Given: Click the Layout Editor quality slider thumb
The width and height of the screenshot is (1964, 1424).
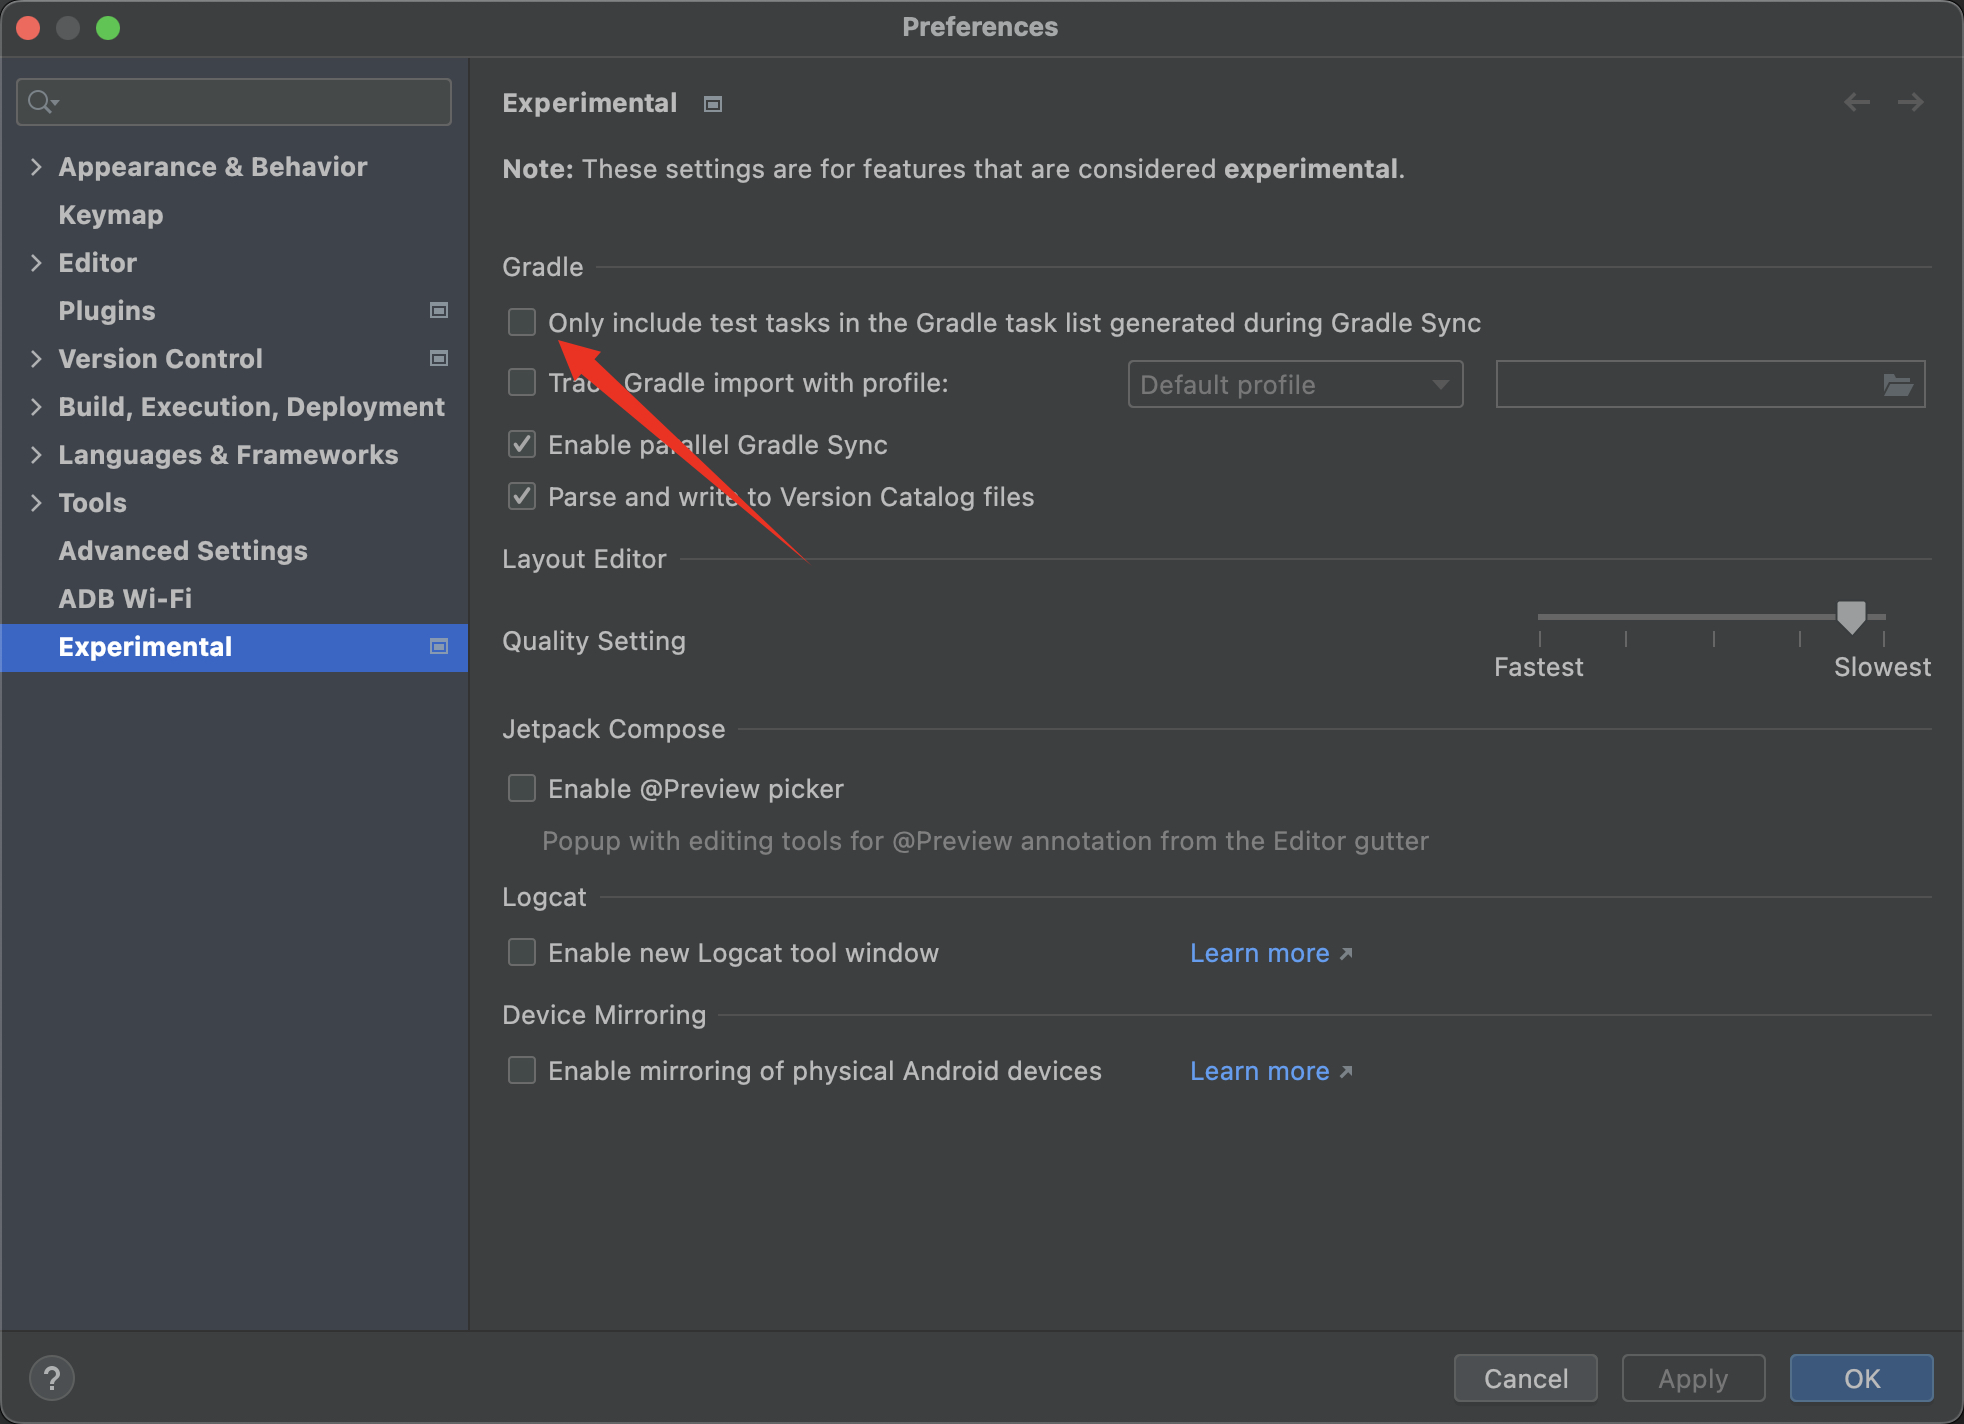Looking at the screenshot, I should click(1851, 616).
